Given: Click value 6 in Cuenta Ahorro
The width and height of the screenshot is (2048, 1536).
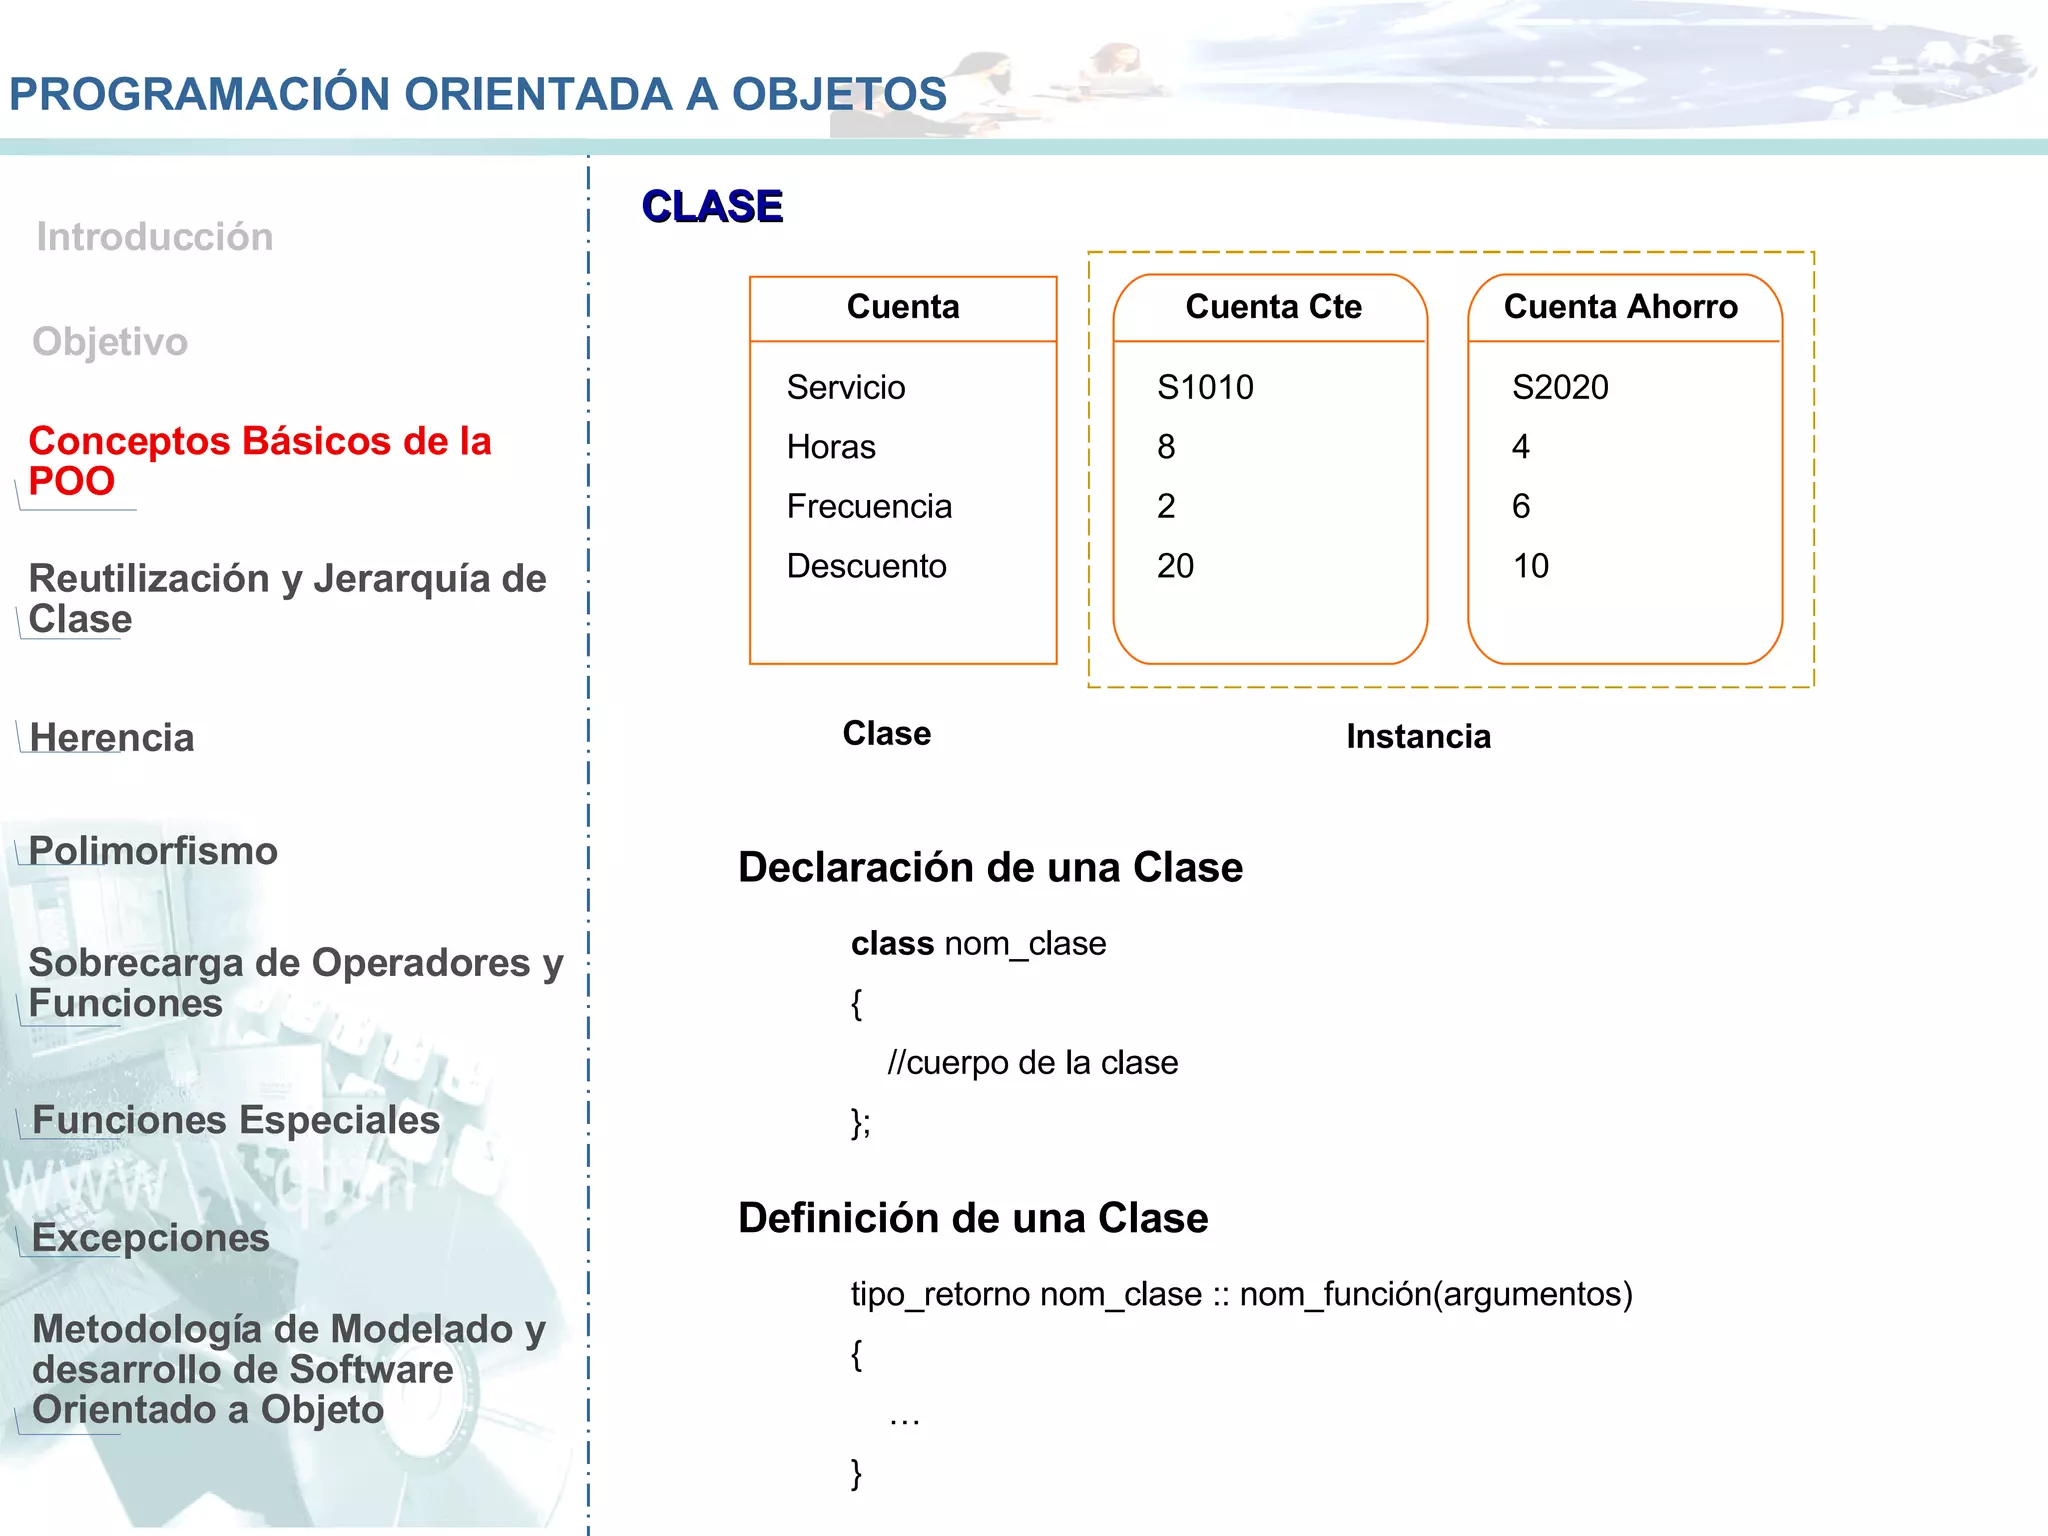Looking at the screenshot, I should [x=1521, y=506].
